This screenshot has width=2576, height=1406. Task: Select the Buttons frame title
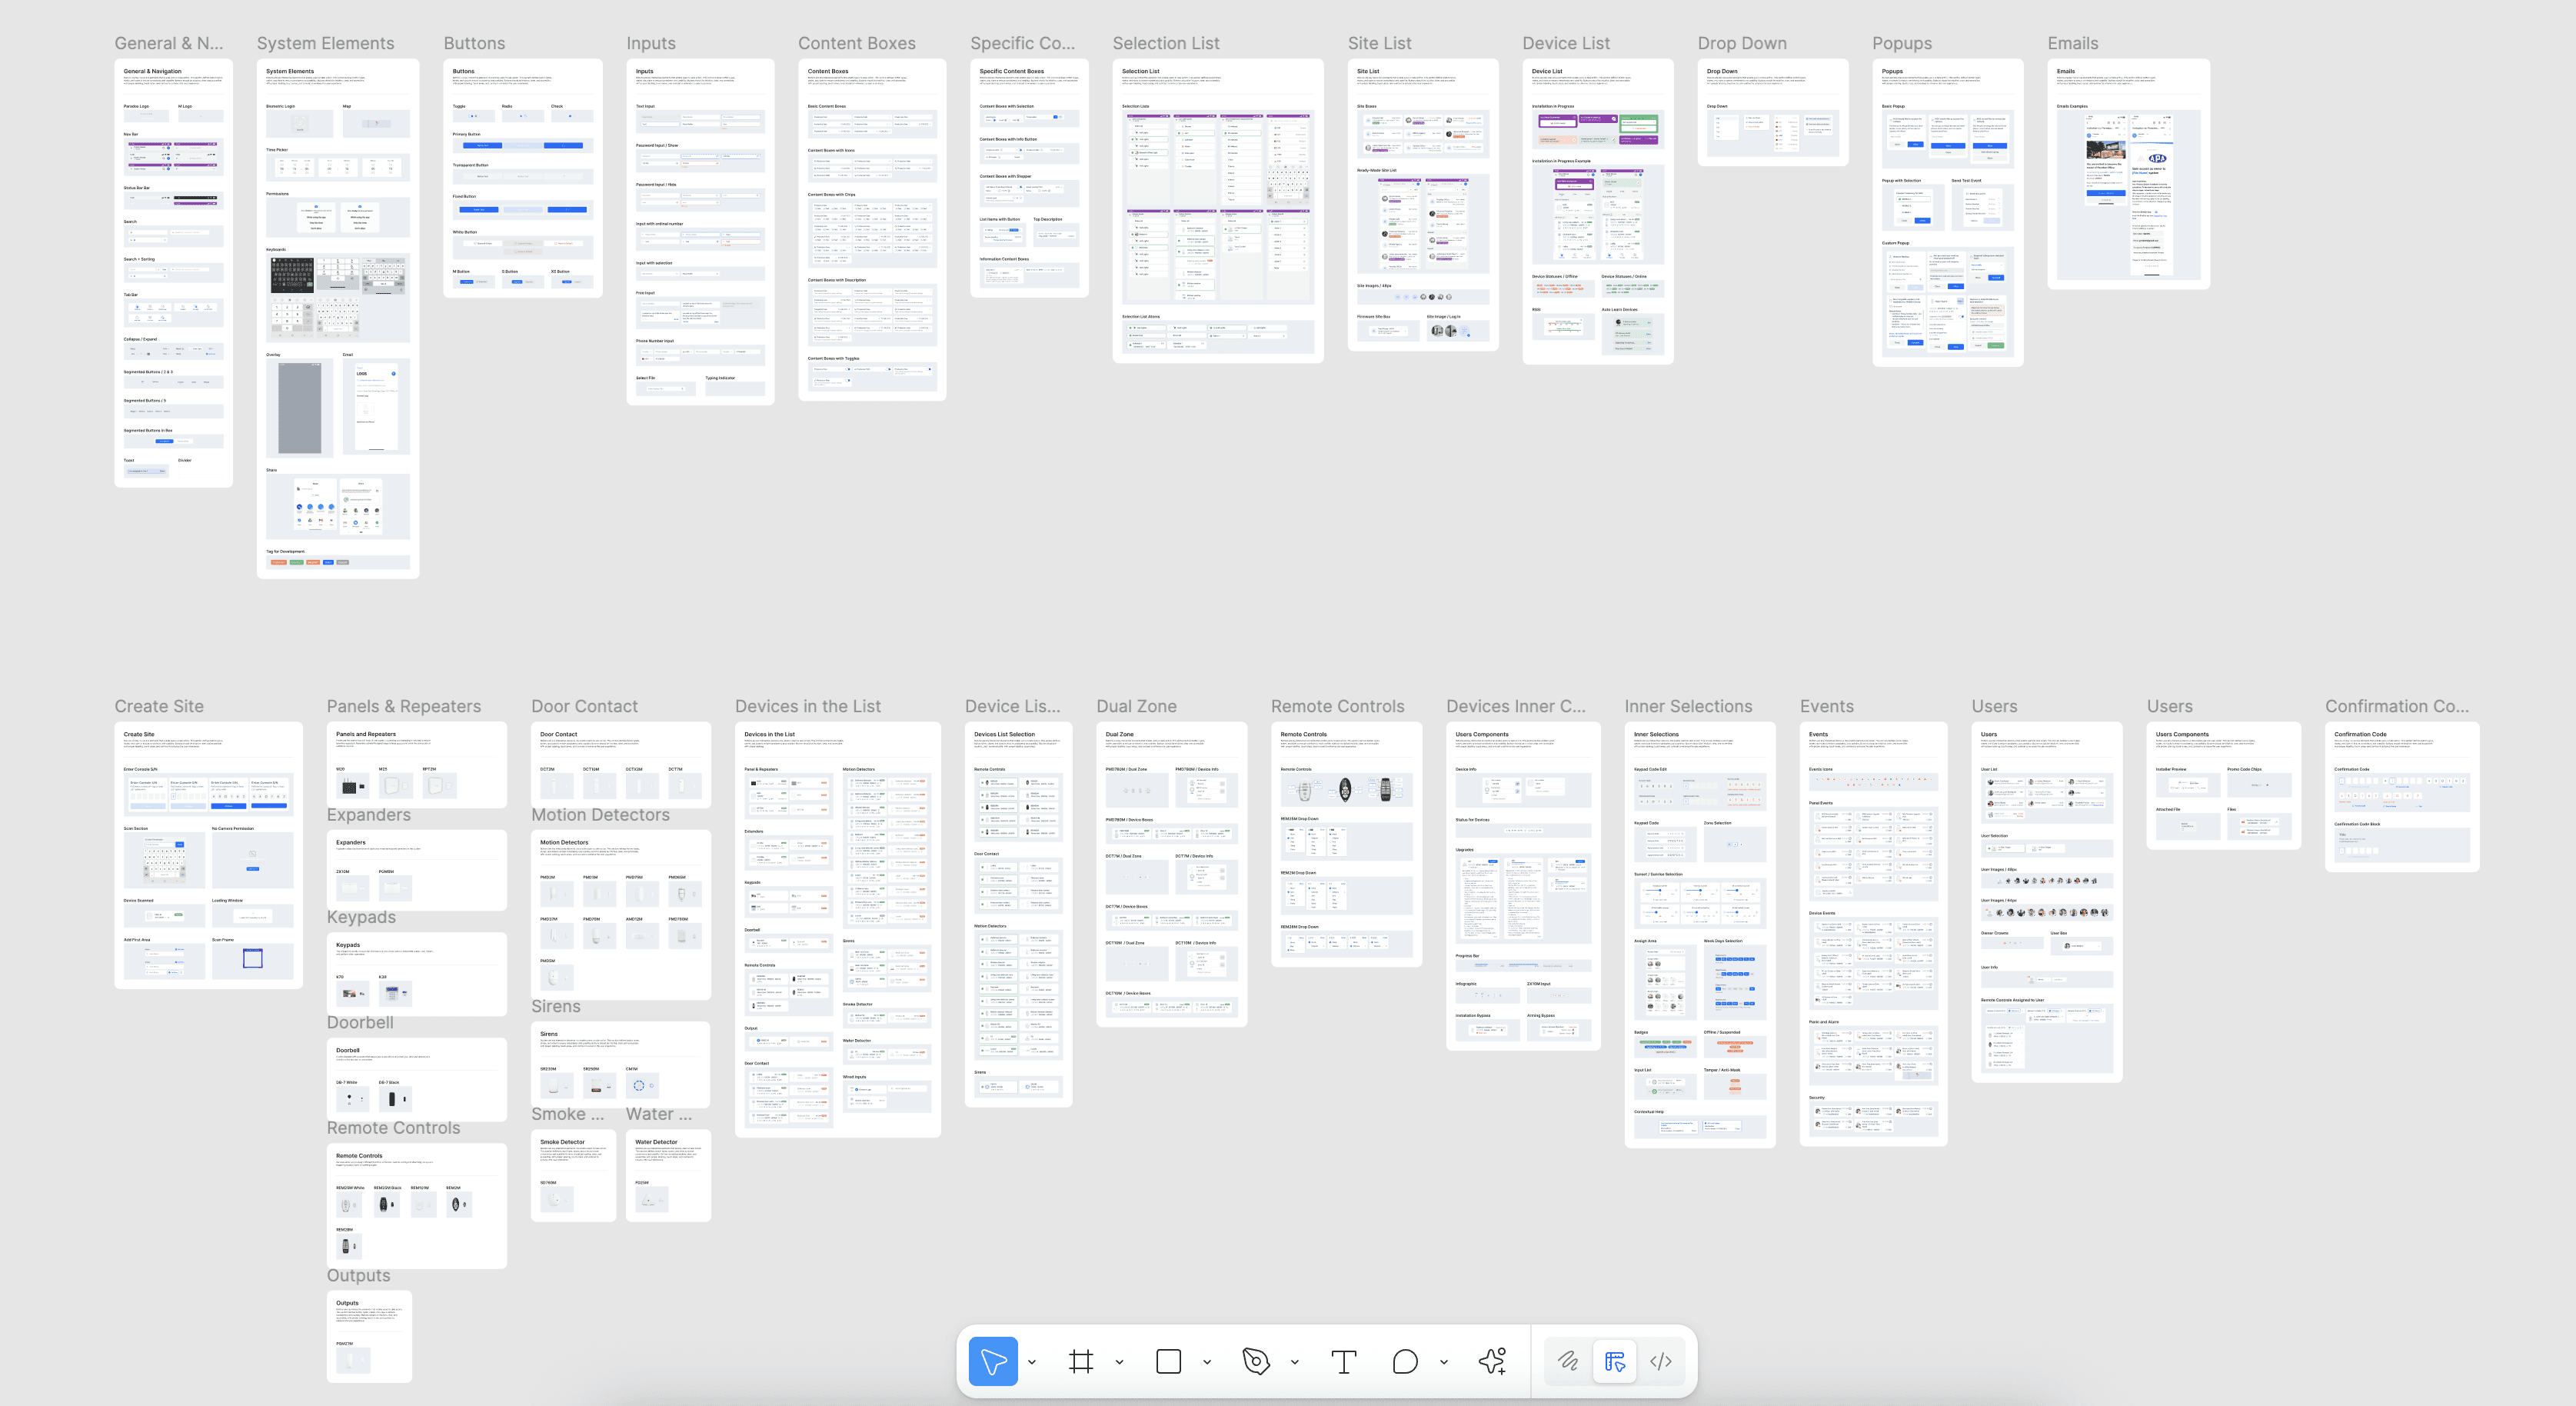(474, 43)
